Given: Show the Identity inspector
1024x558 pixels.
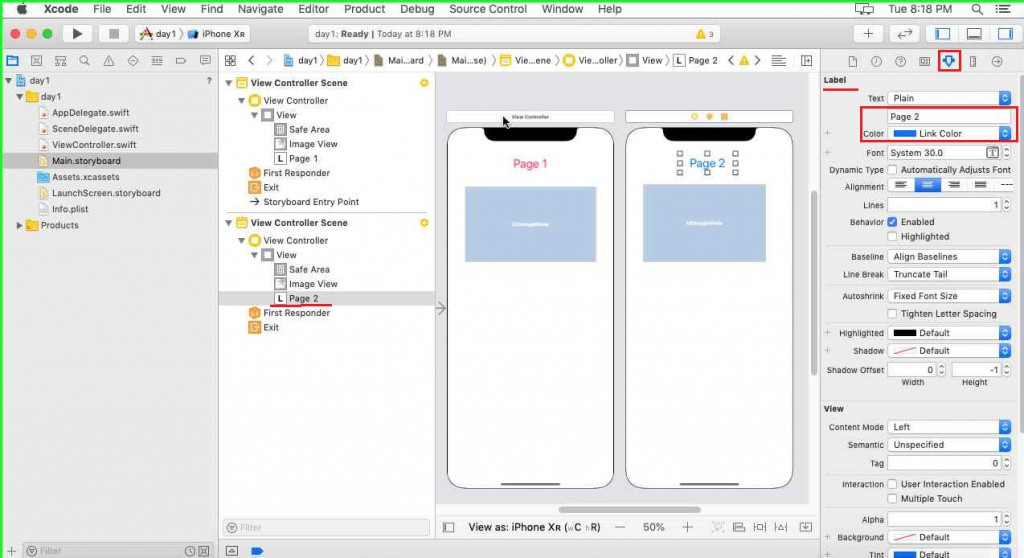Looking at the screenshot, I should (x=924, y=61).
